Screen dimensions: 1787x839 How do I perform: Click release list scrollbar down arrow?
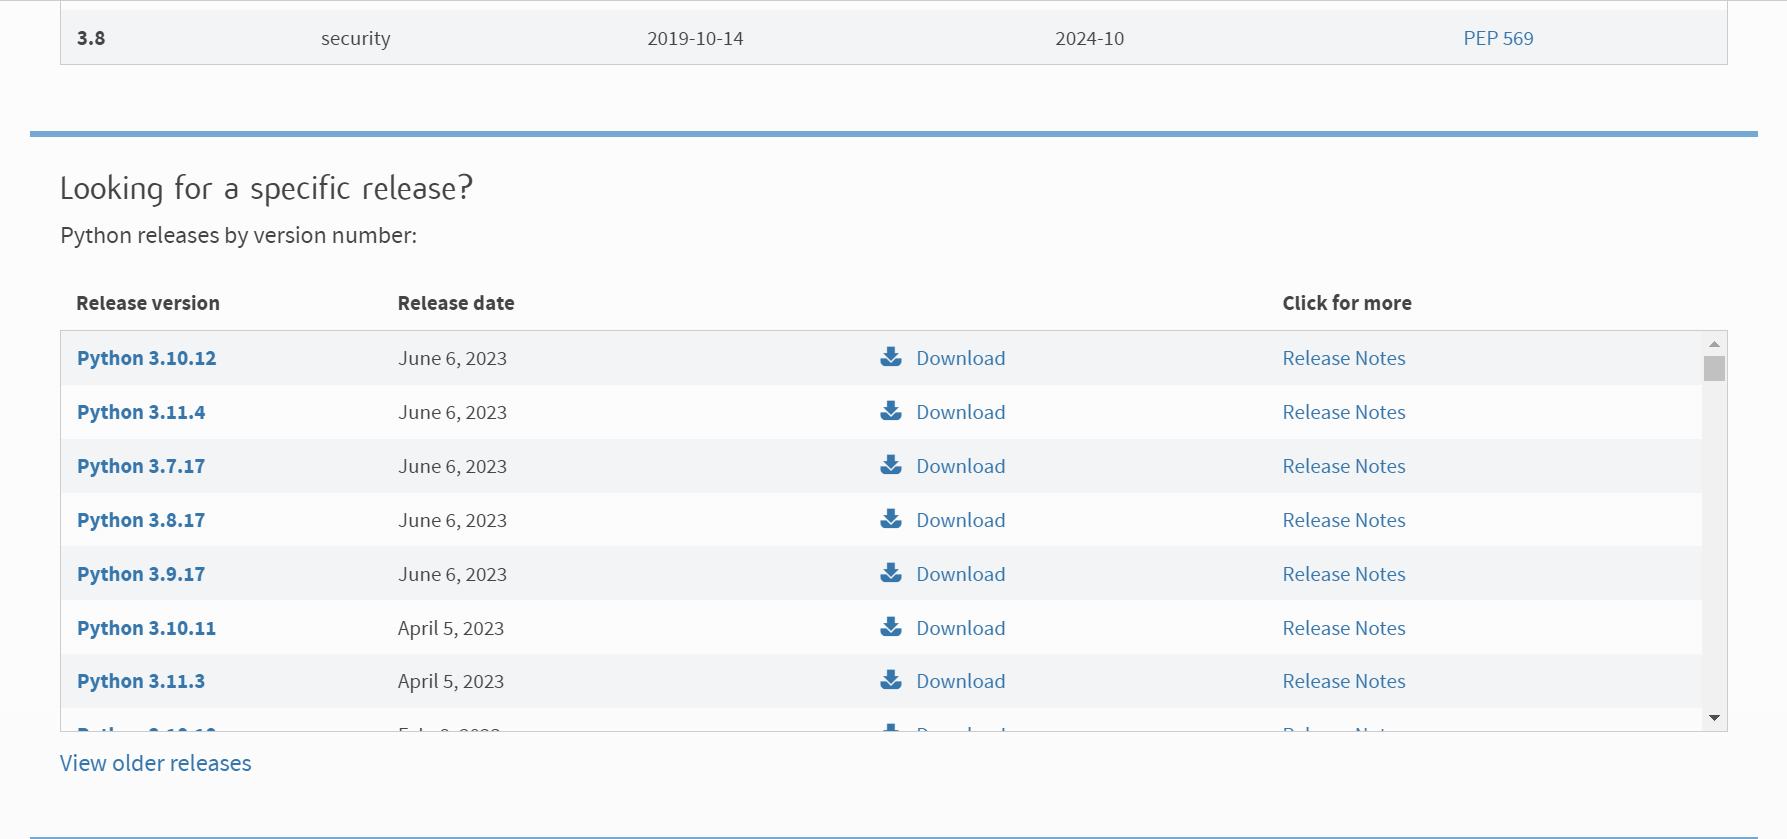(x=1714, y=718)
